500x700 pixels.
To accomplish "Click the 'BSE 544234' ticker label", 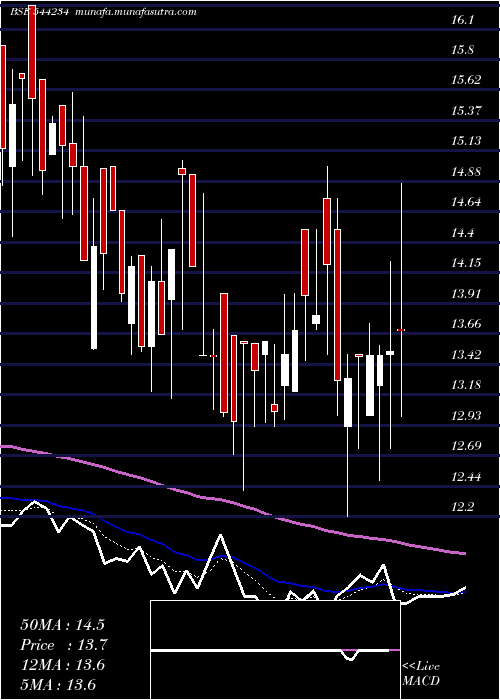I will 39,12.
